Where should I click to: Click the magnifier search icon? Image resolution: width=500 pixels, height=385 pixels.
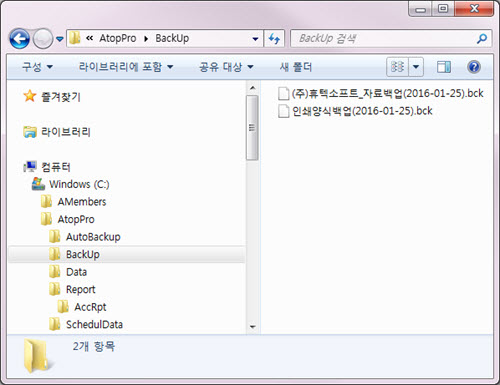(x=482, y=39)
